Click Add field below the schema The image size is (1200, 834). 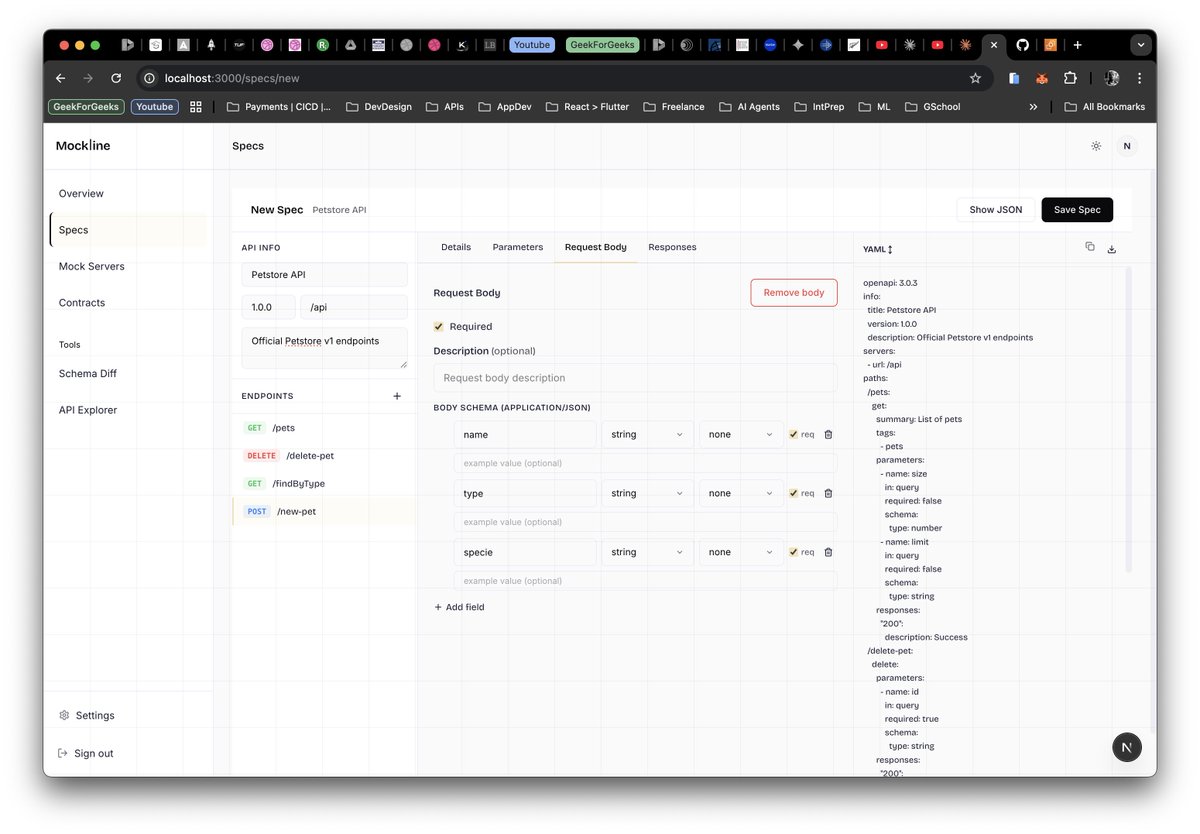(459, 607)
